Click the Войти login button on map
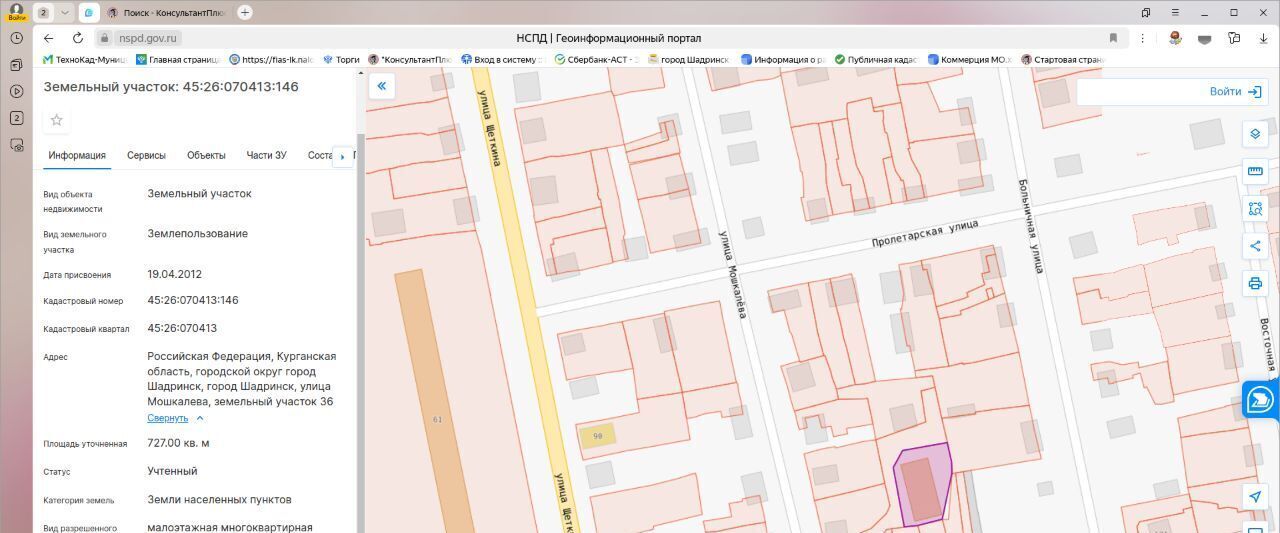 (x=1236, y=91)
